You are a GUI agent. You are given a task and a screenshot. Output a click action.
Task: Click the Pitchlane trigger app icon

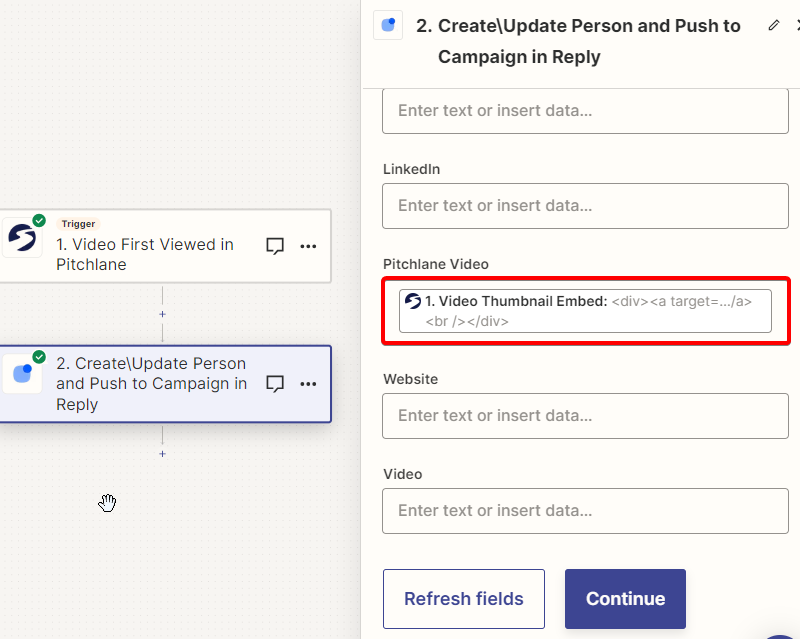(x=22, y=237)
